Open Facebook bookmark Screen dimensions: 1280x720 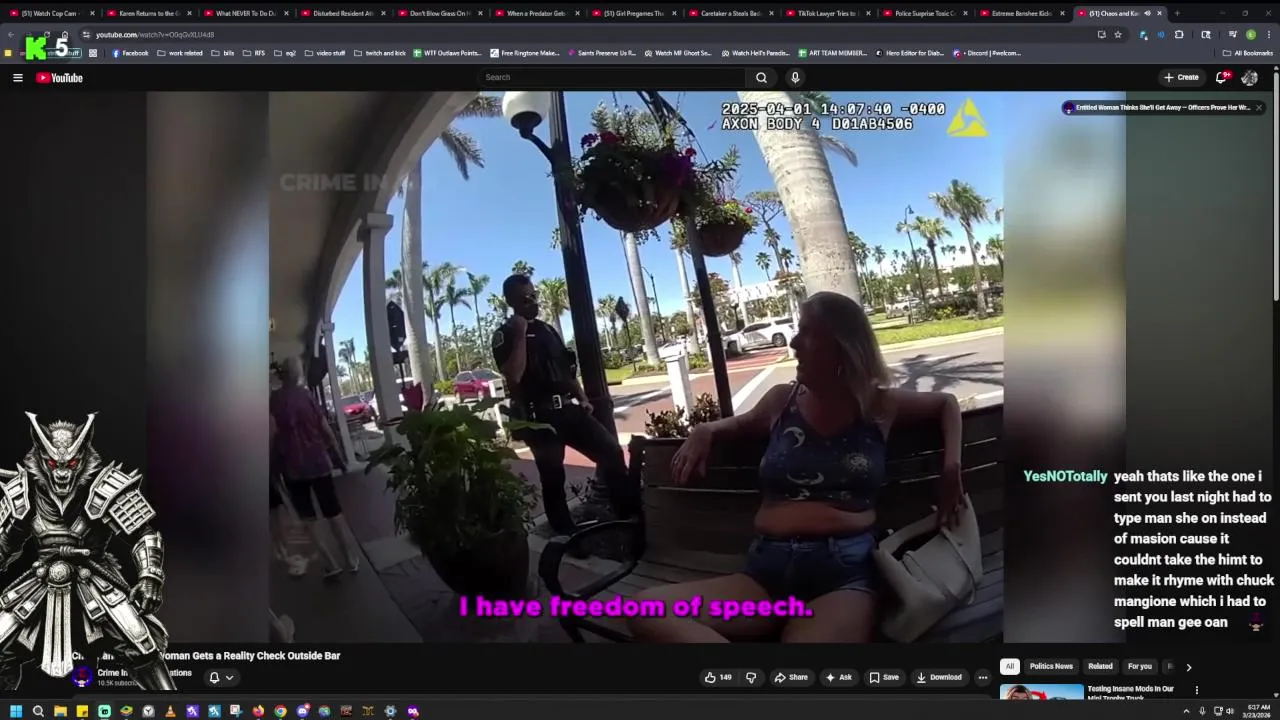pos(130,53)
